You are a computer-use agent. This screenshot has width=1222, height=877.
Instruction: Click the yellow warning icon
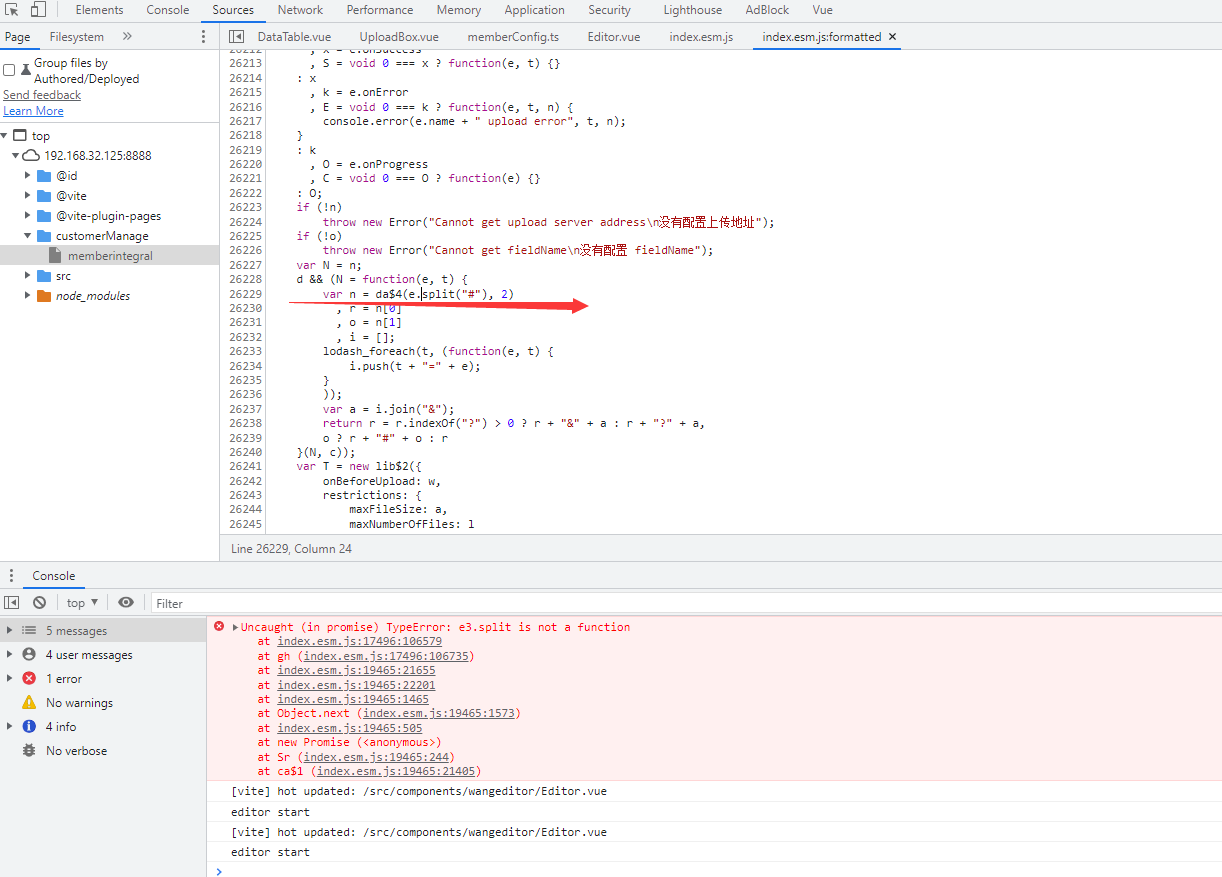coord(29,703)
